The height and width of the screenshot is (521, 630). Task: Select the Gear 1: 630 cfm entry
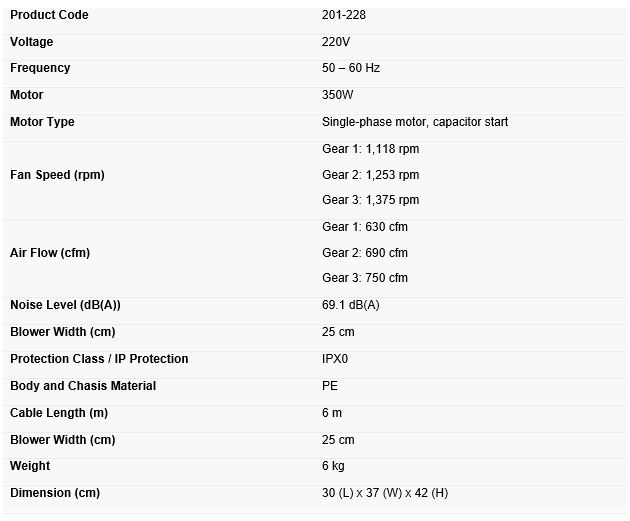point(365,227)
